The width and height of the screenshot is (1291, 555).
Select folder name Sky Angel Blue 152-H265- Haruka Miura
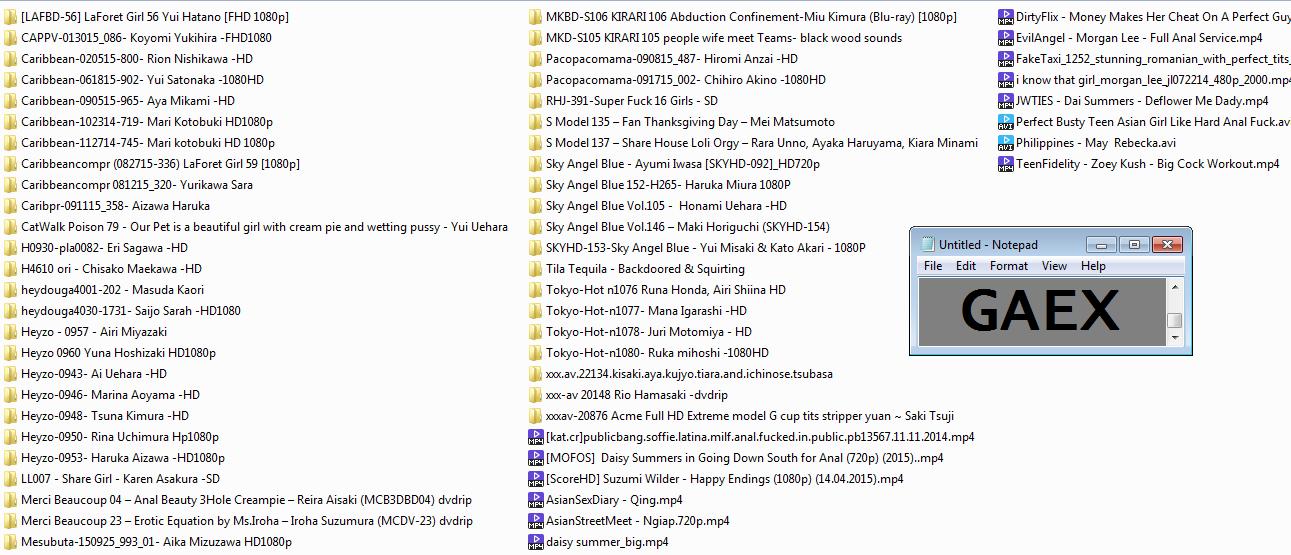coord(668,185)
